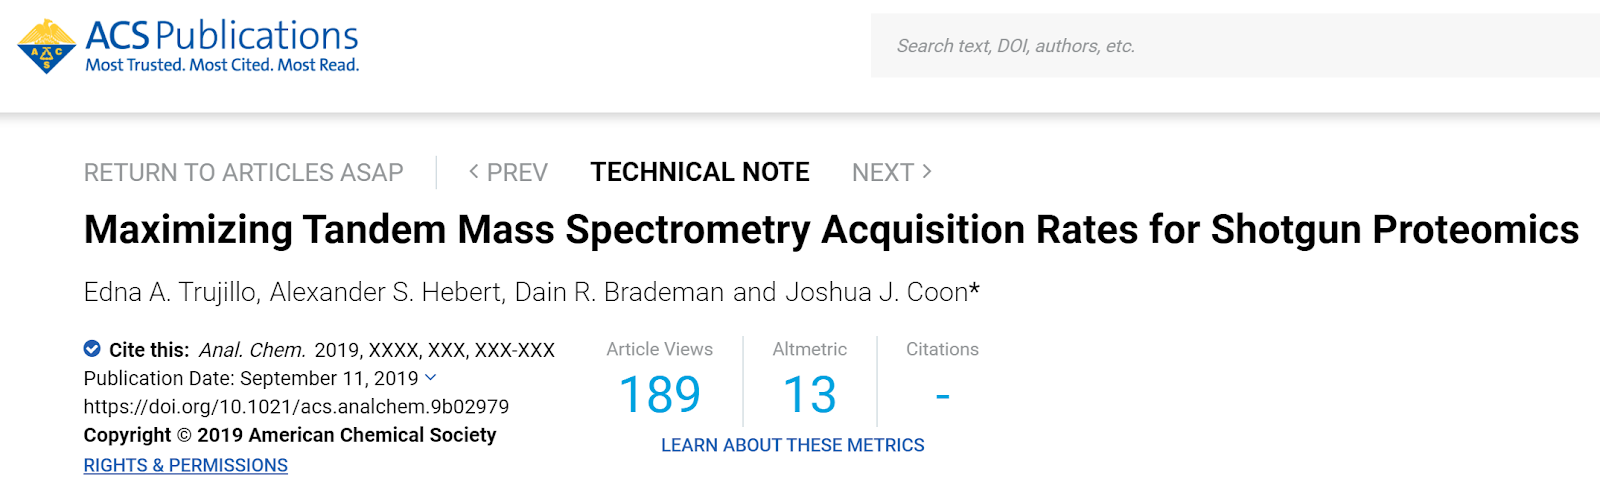
Task: Select the TECHNICAL NOTE label
Action: point(699,173)
